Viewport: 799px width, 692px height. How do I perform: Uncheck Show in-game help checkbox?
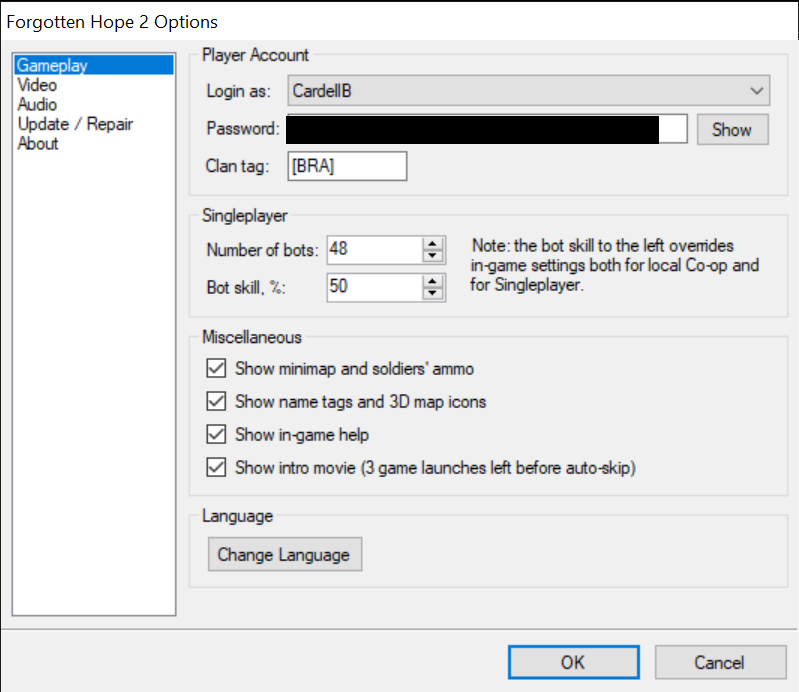click(215, 434)
